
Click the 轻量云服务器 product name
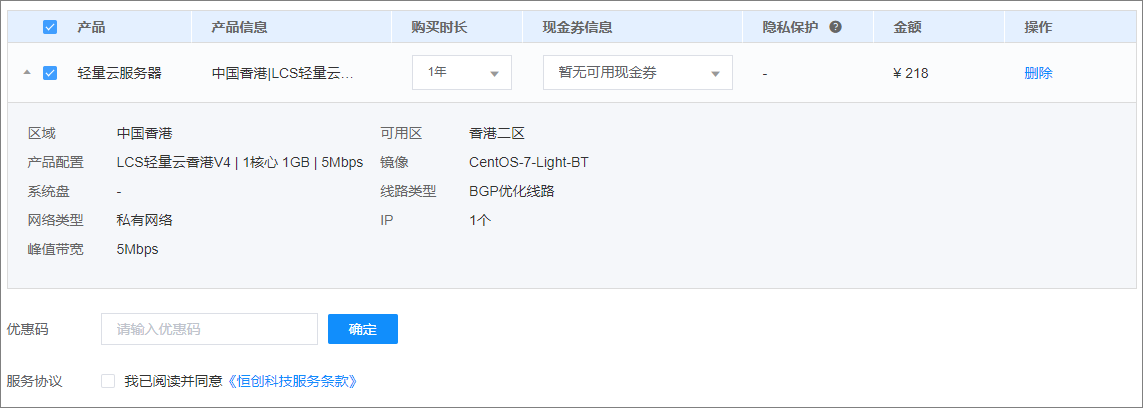120,73
